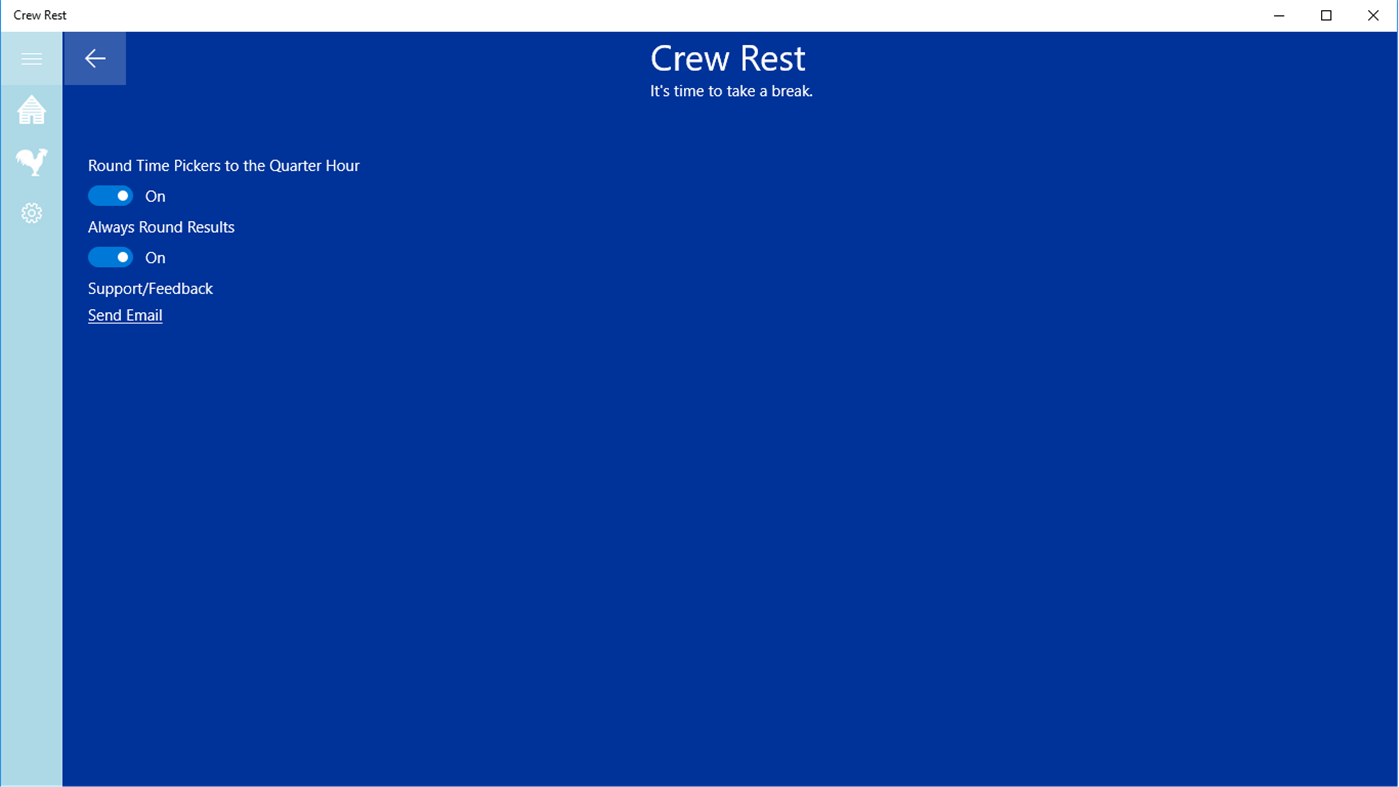Disable the Always Round Results switch
1399x787 pixels.
click(x=110, y=256)
